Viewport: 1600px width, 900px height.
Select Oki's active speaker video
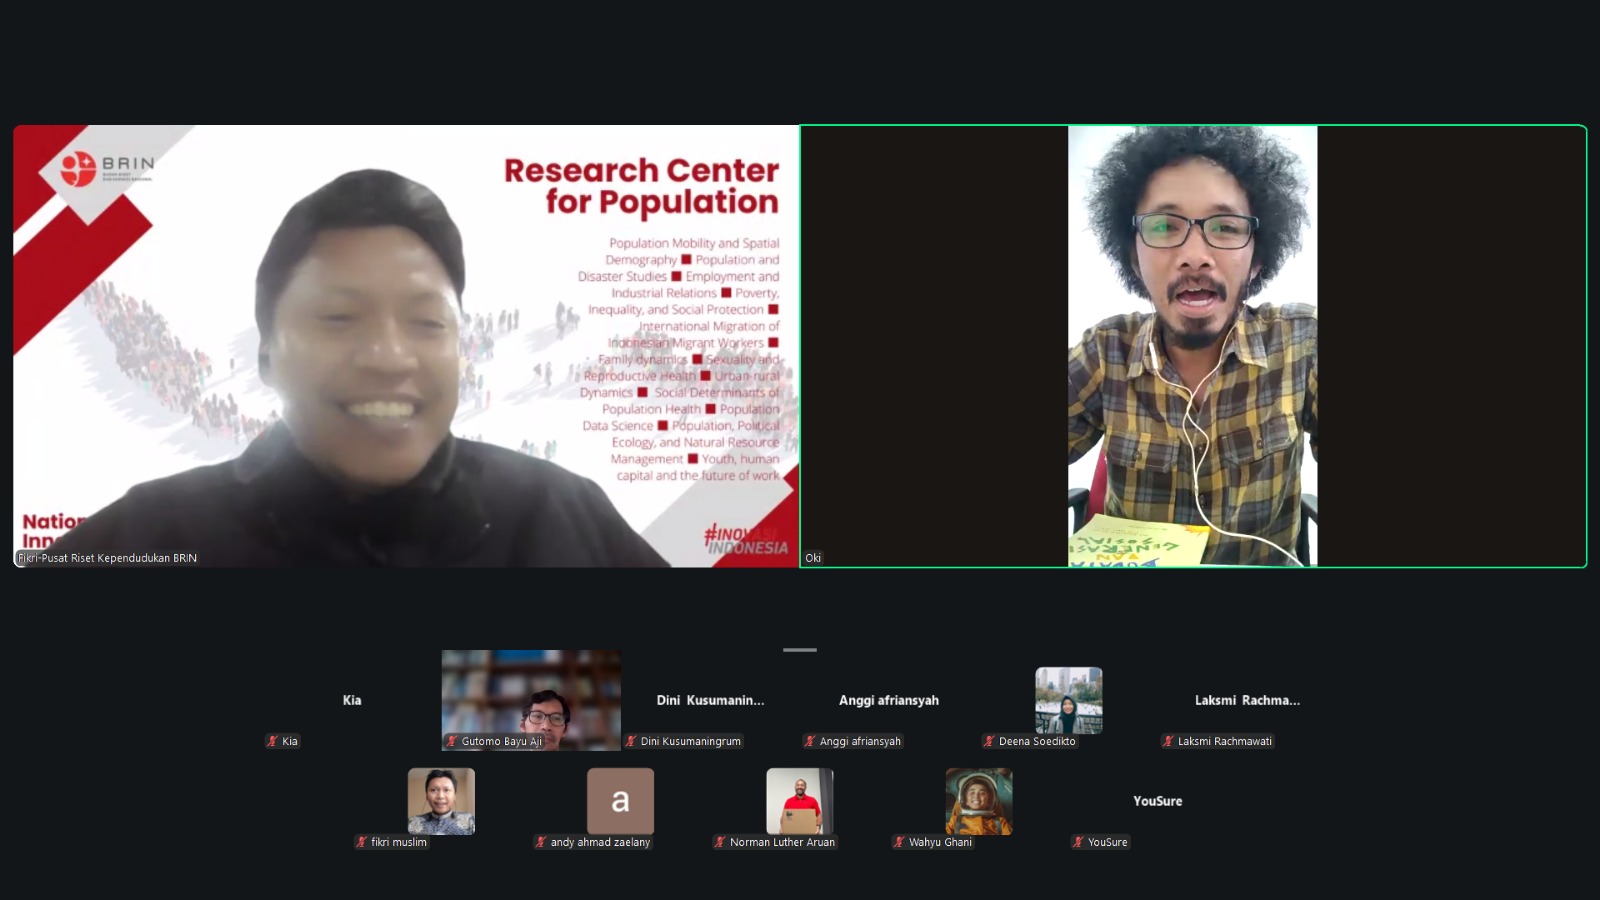point(1192,346)
